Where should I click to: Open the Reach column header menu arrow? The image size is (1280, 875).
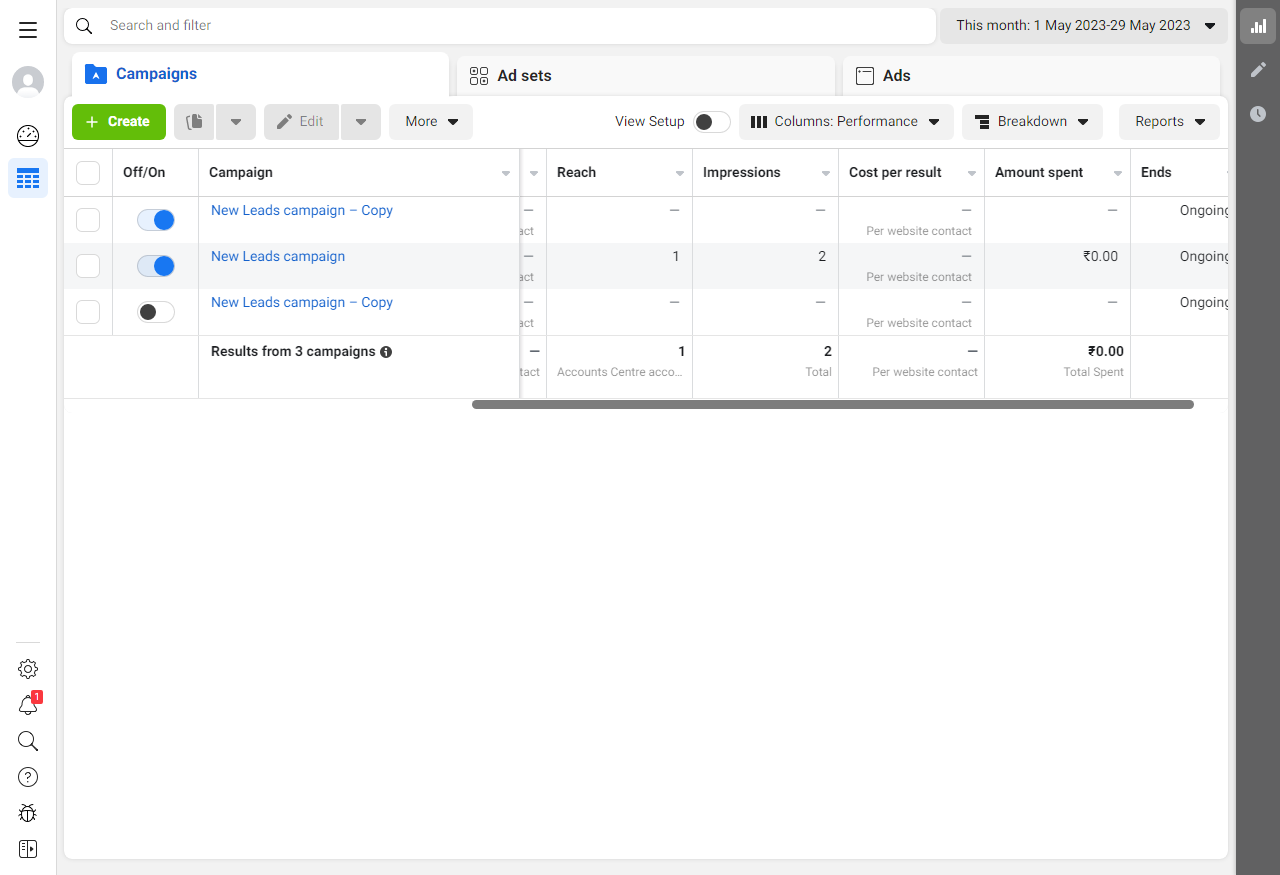tap(680, 174)
